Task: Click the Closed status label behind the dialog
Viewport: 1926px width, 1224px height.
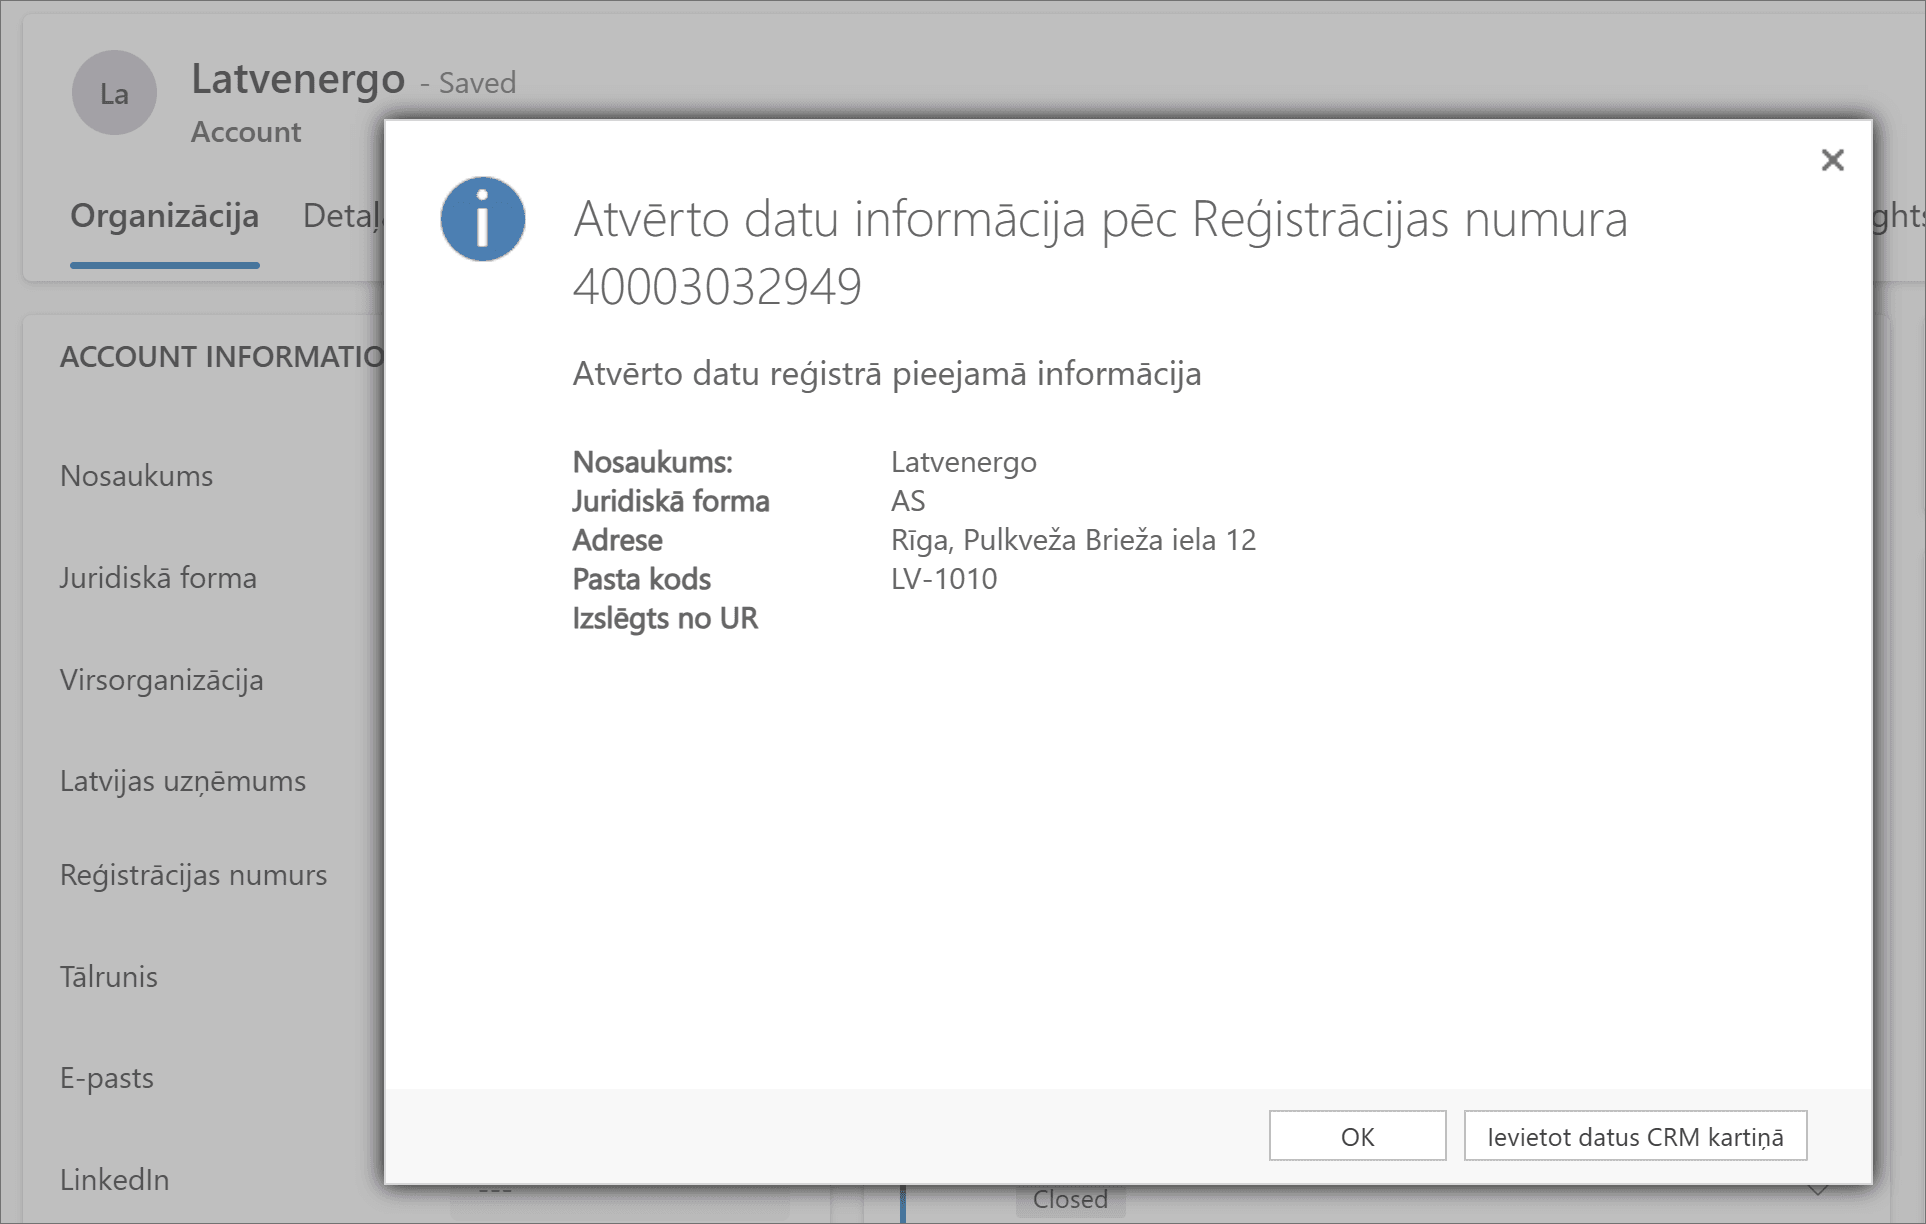Action: click(1070, 1199)
